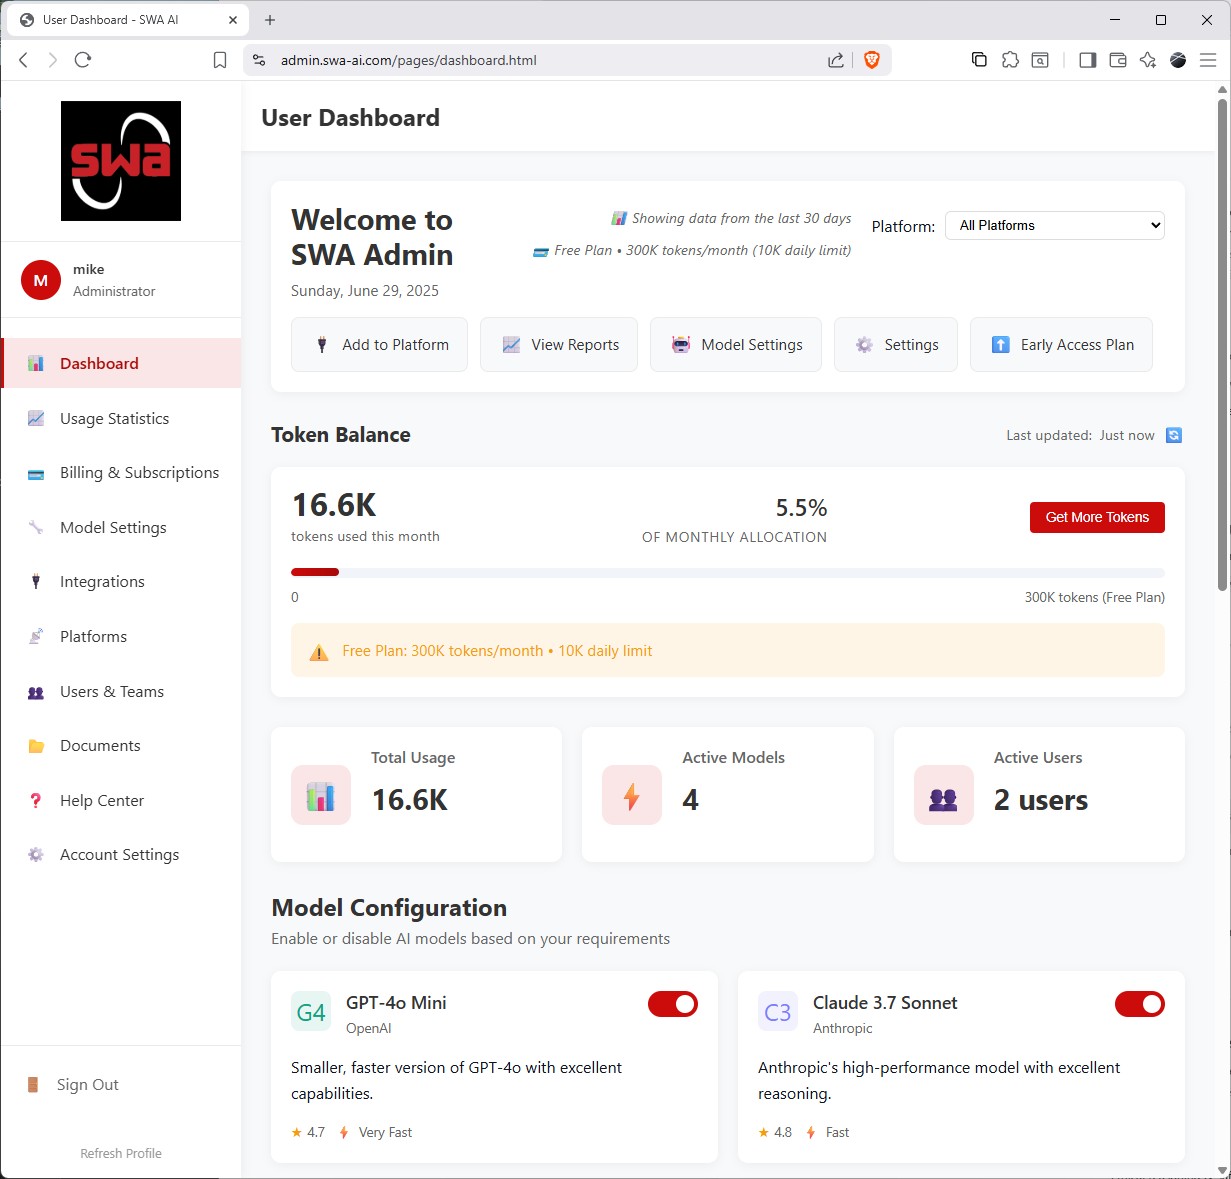Click the Users & Teams people icon
This screenshot has height=1179, width=1231.
pyautogui.click(x=36, y=691)
